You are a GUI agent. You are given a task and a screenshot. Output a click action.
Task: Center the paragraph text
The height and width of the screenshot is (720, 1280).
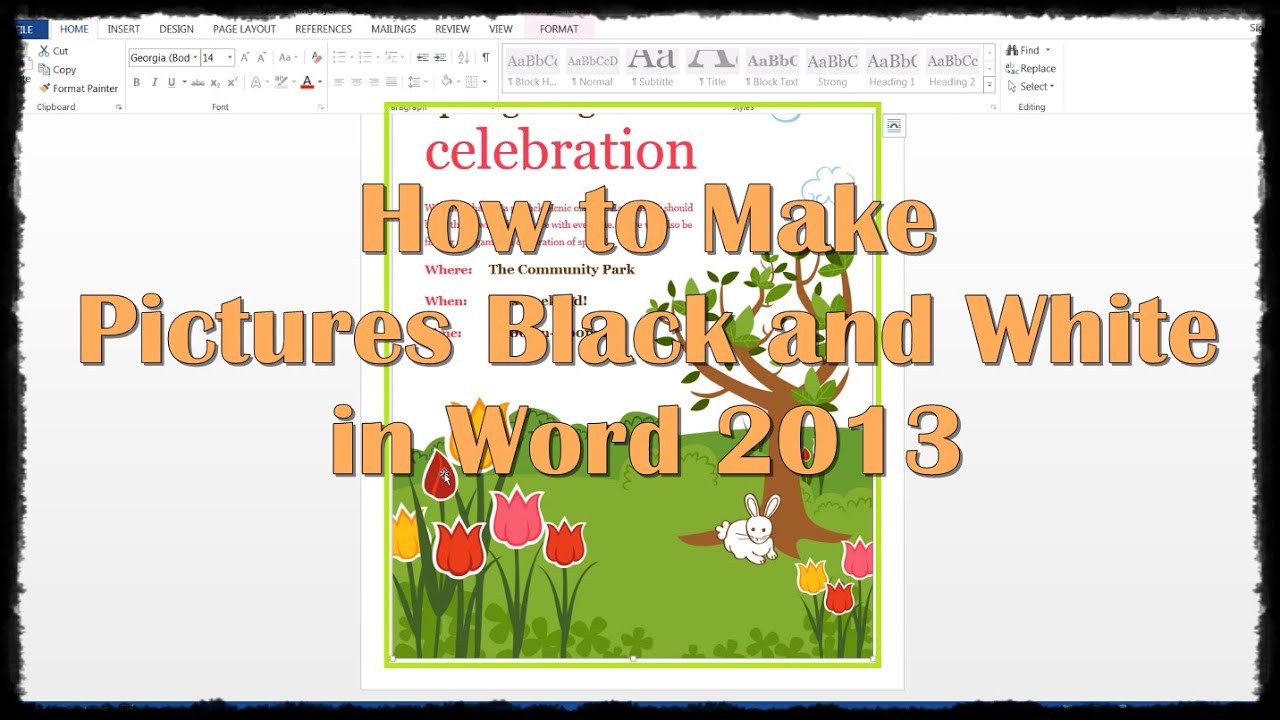click(x=356, y=82)
